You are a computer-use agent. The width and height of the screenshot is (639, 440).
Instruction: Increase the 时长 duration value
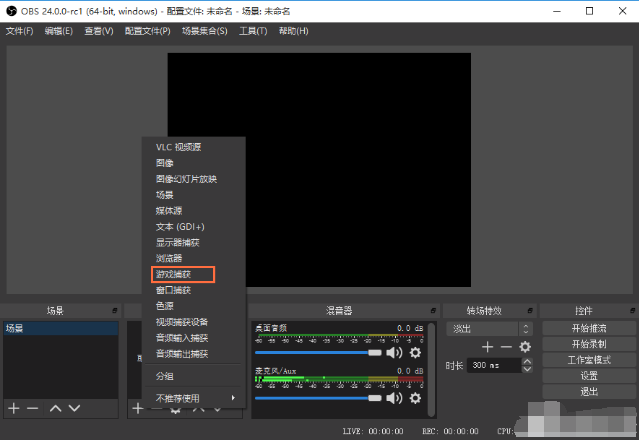click(527, 361)
